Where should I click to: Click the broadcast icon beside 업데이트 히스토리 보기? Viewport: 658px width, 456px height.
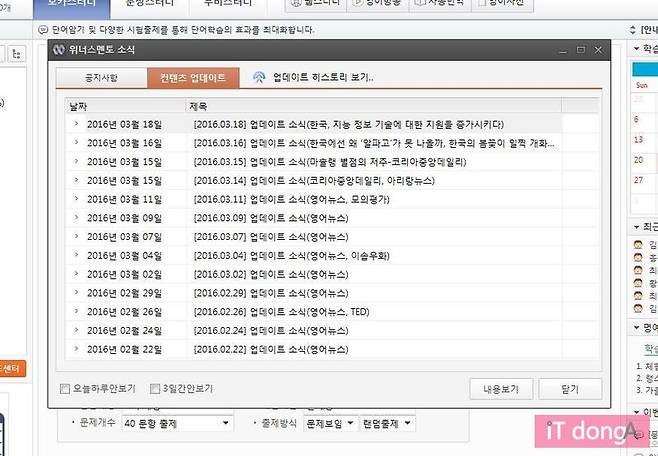[x=259, y=77]
